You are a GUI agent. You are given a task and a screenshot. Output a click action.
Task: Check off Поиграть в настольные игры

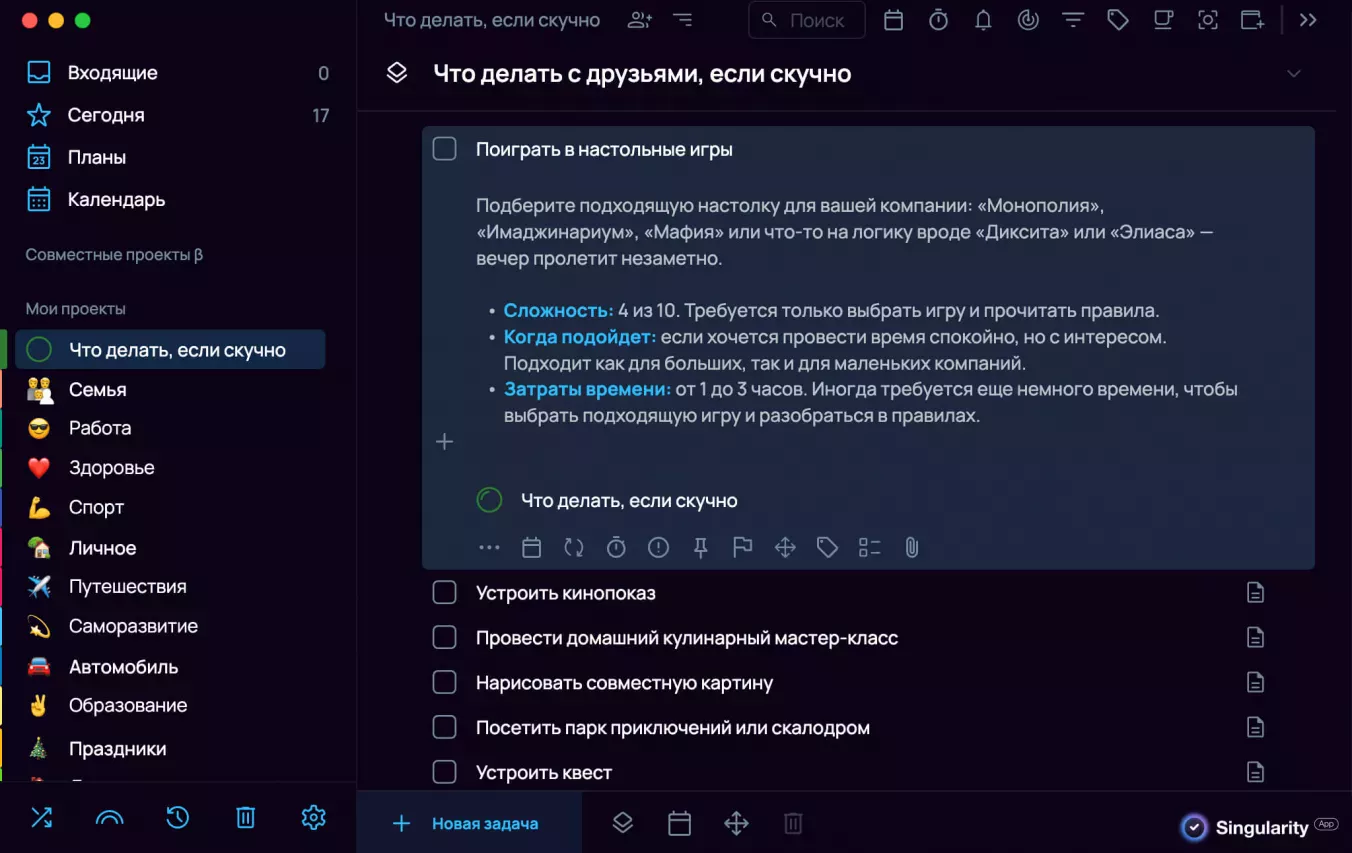click(x=444, y=149)
